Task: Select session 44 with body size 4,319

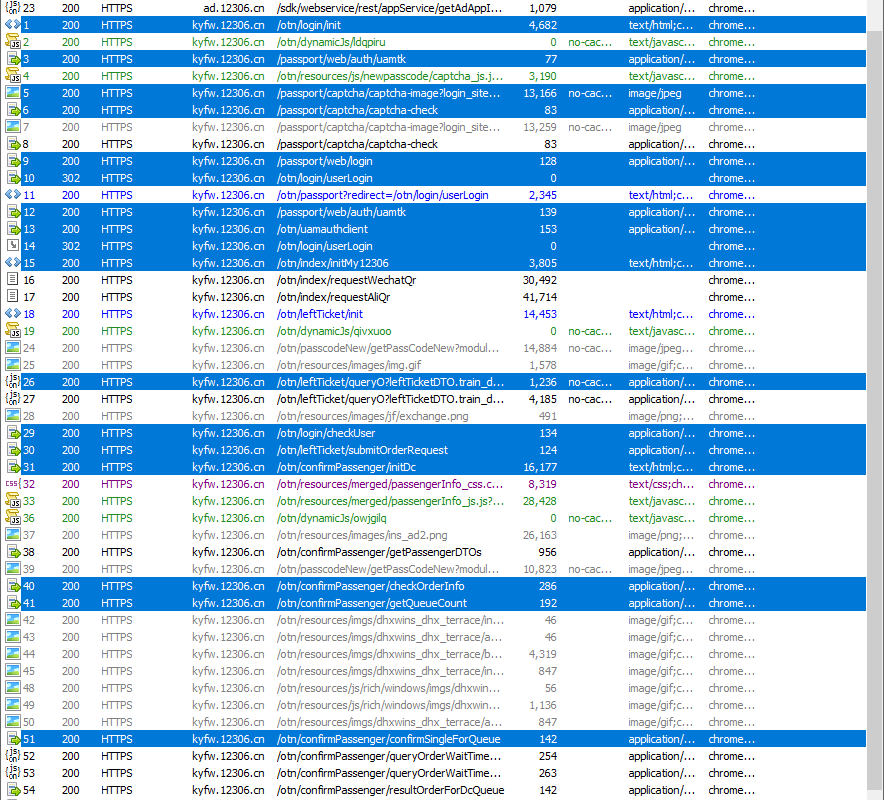Action: click(x=433, y=654)
